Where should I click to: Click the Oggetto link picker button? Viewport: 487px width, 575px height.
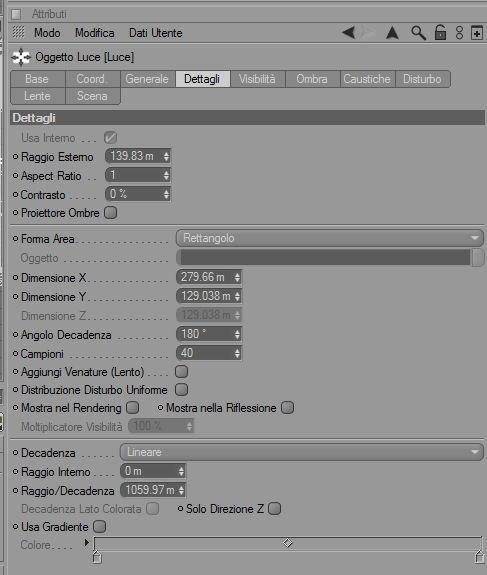[477, 257]
